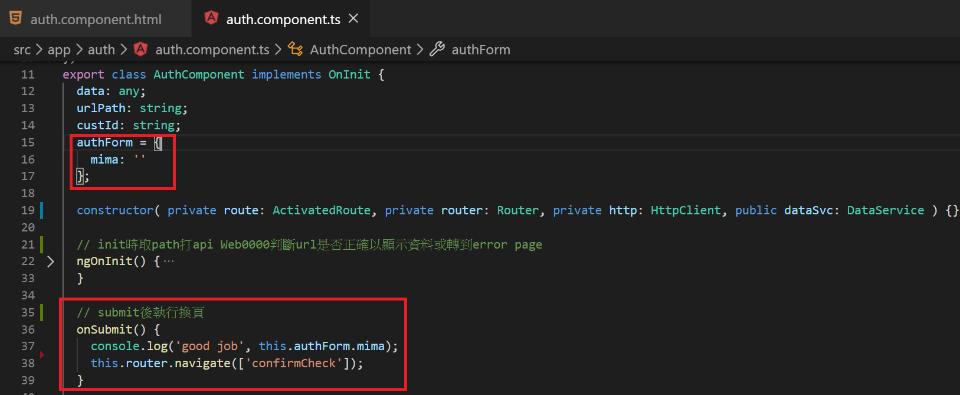Click the class symbol icon in the breadcrumb

pos(296,50)
